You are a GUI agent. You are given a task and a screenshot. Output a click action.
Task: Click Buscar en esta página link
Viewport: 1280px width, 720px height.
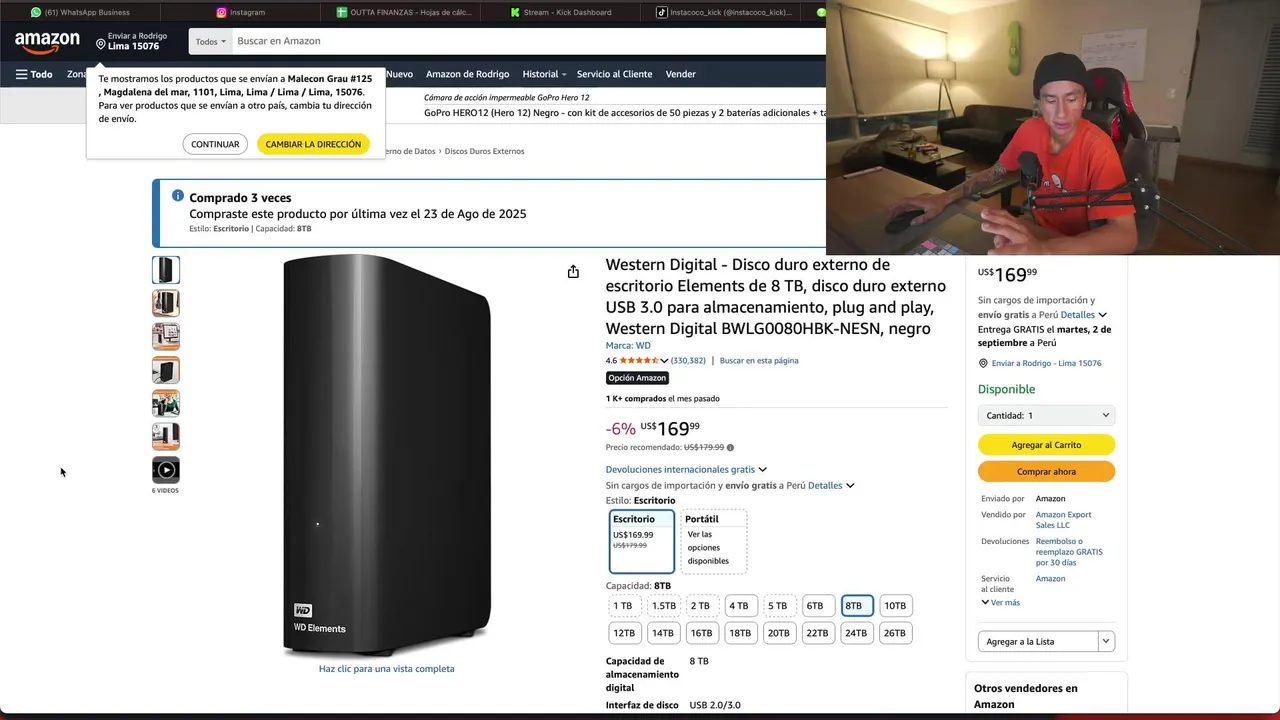click(759, 361)
